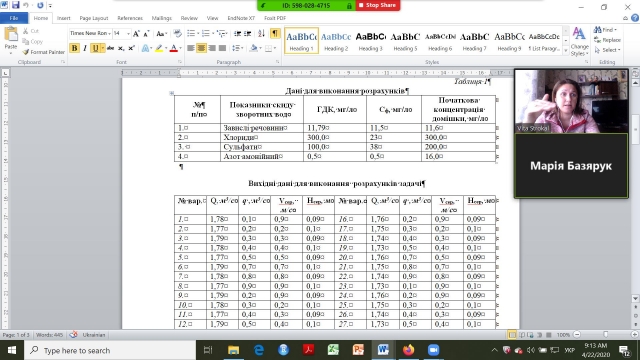This screenshot has width=640, height=360.
Task: Open Change Styles menu
Action: pyautogui.click(x=579, y=42)
